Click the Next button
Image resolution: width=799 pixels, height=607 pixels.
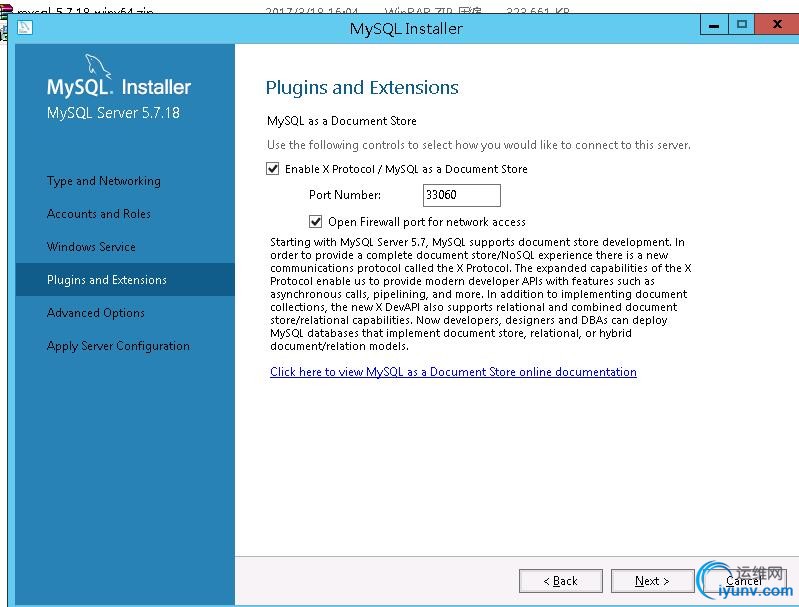pos(652,581)
